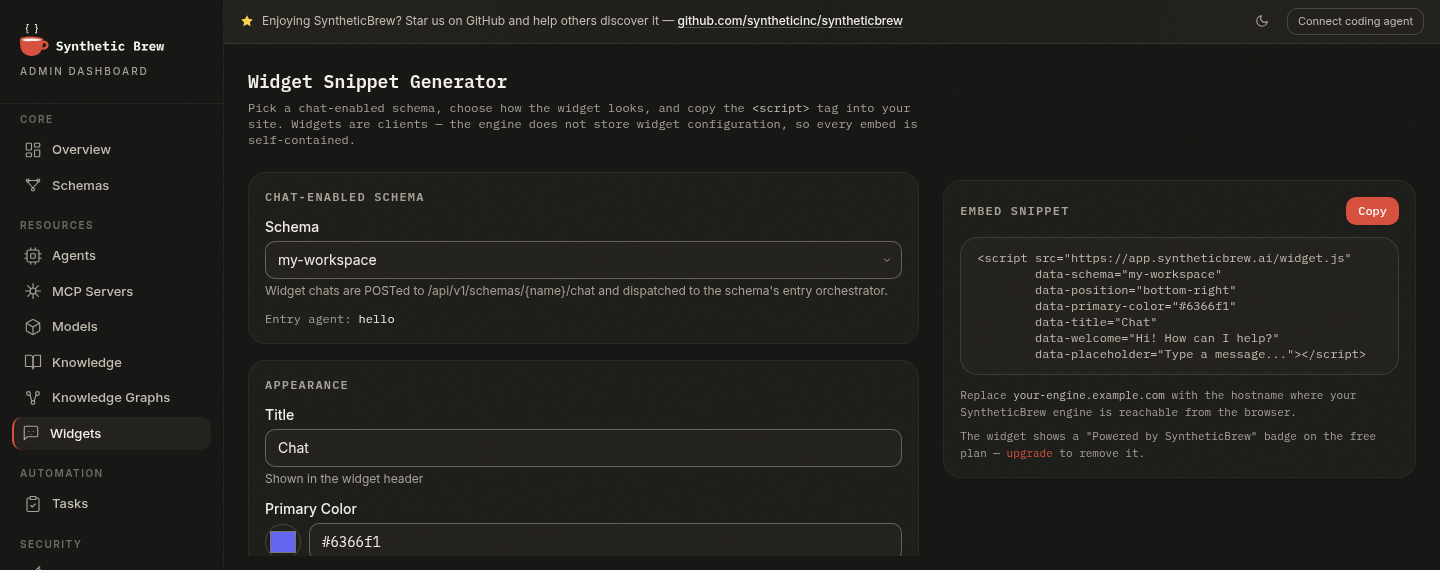Click the Synthetic Brew coffee cup logo
The image size is (1440, 570).
(33, 40)
